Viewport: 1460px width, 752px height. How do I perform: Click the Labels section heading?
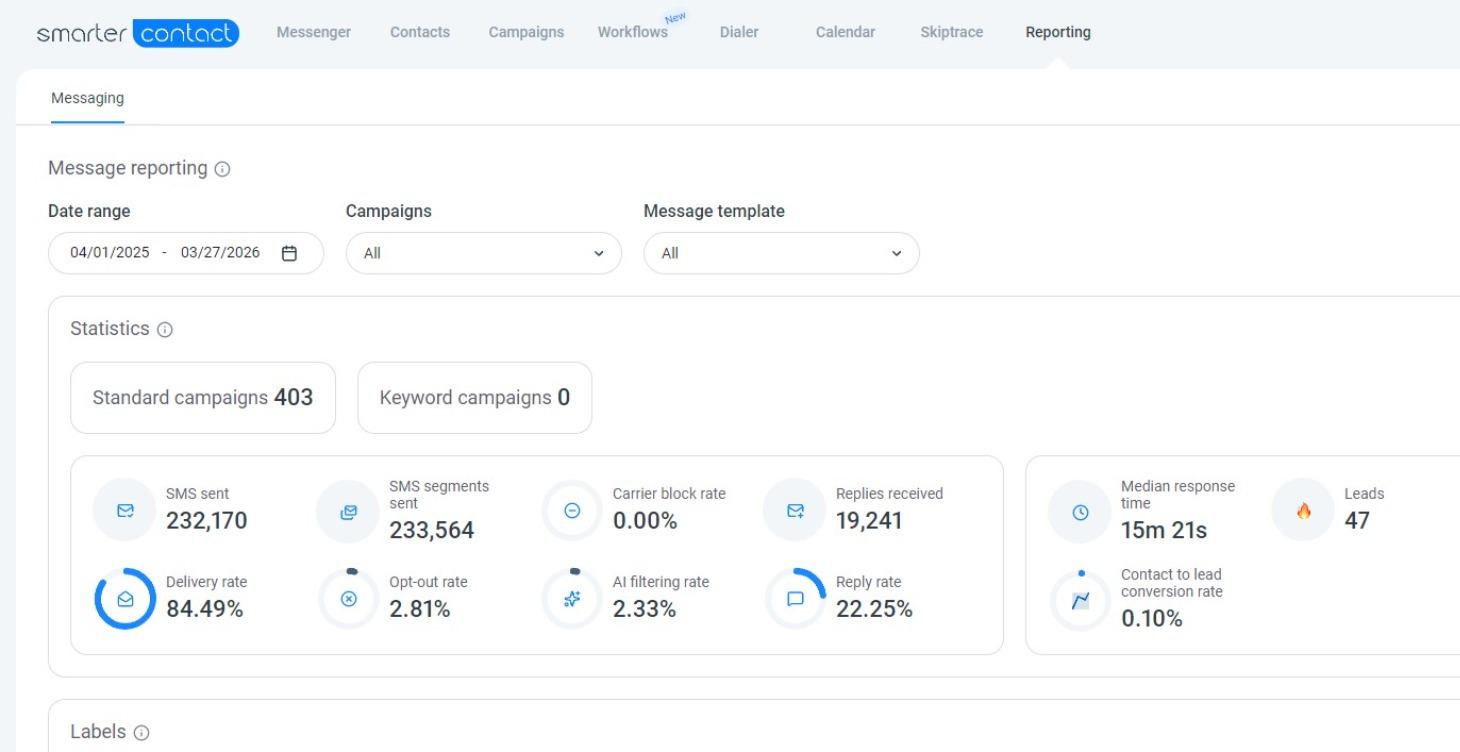(x=98, y=732)
